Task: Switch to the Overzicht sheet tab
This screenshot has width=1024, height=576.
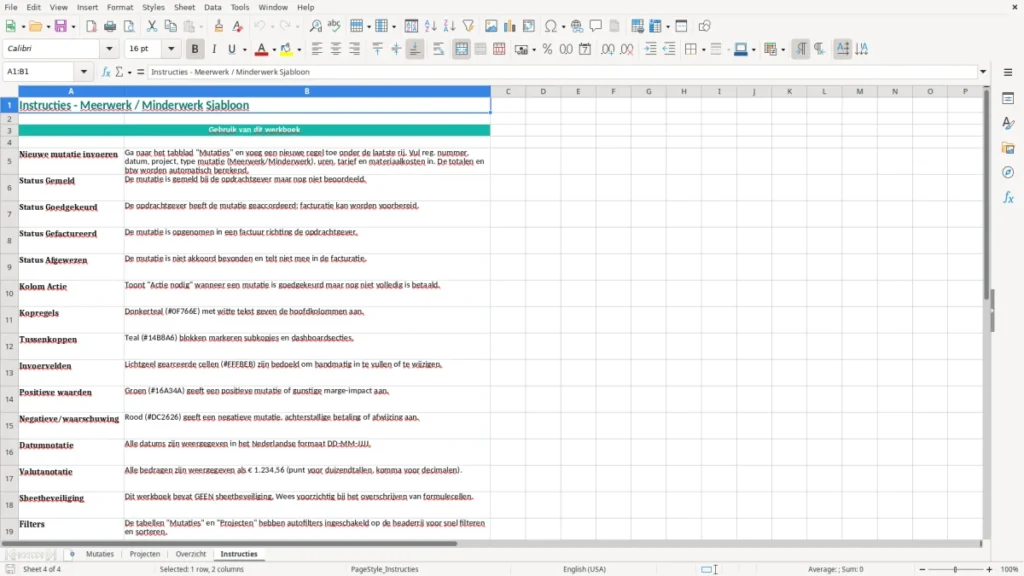Action: click(191, 554)
